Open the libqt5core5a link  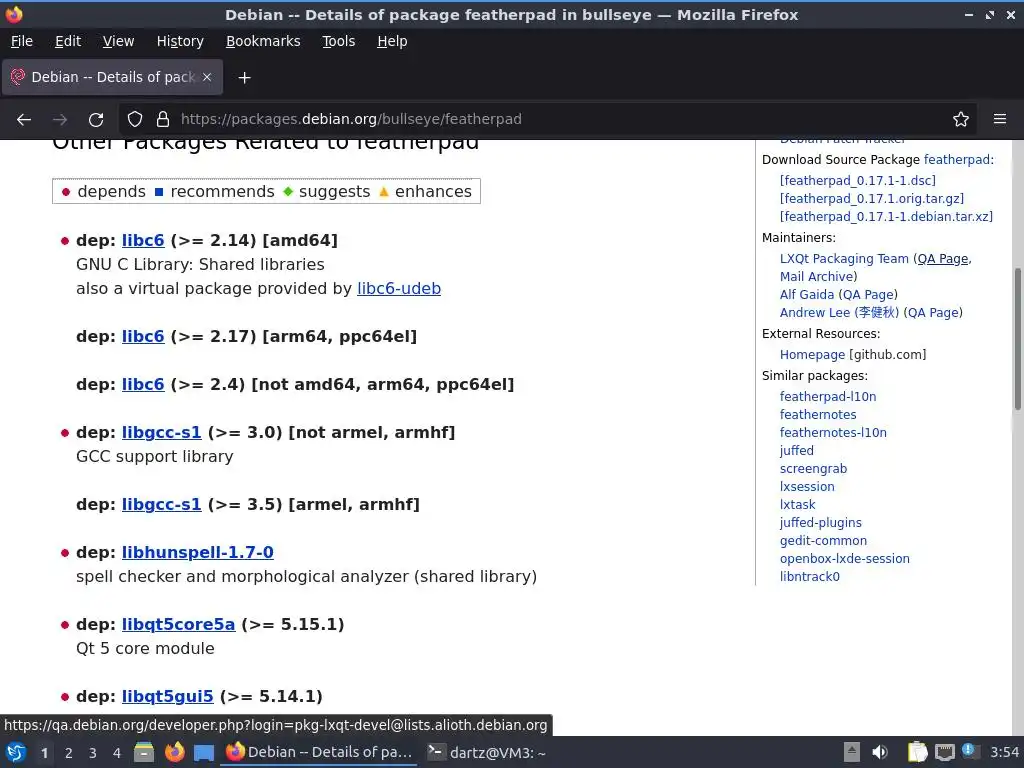178,624
